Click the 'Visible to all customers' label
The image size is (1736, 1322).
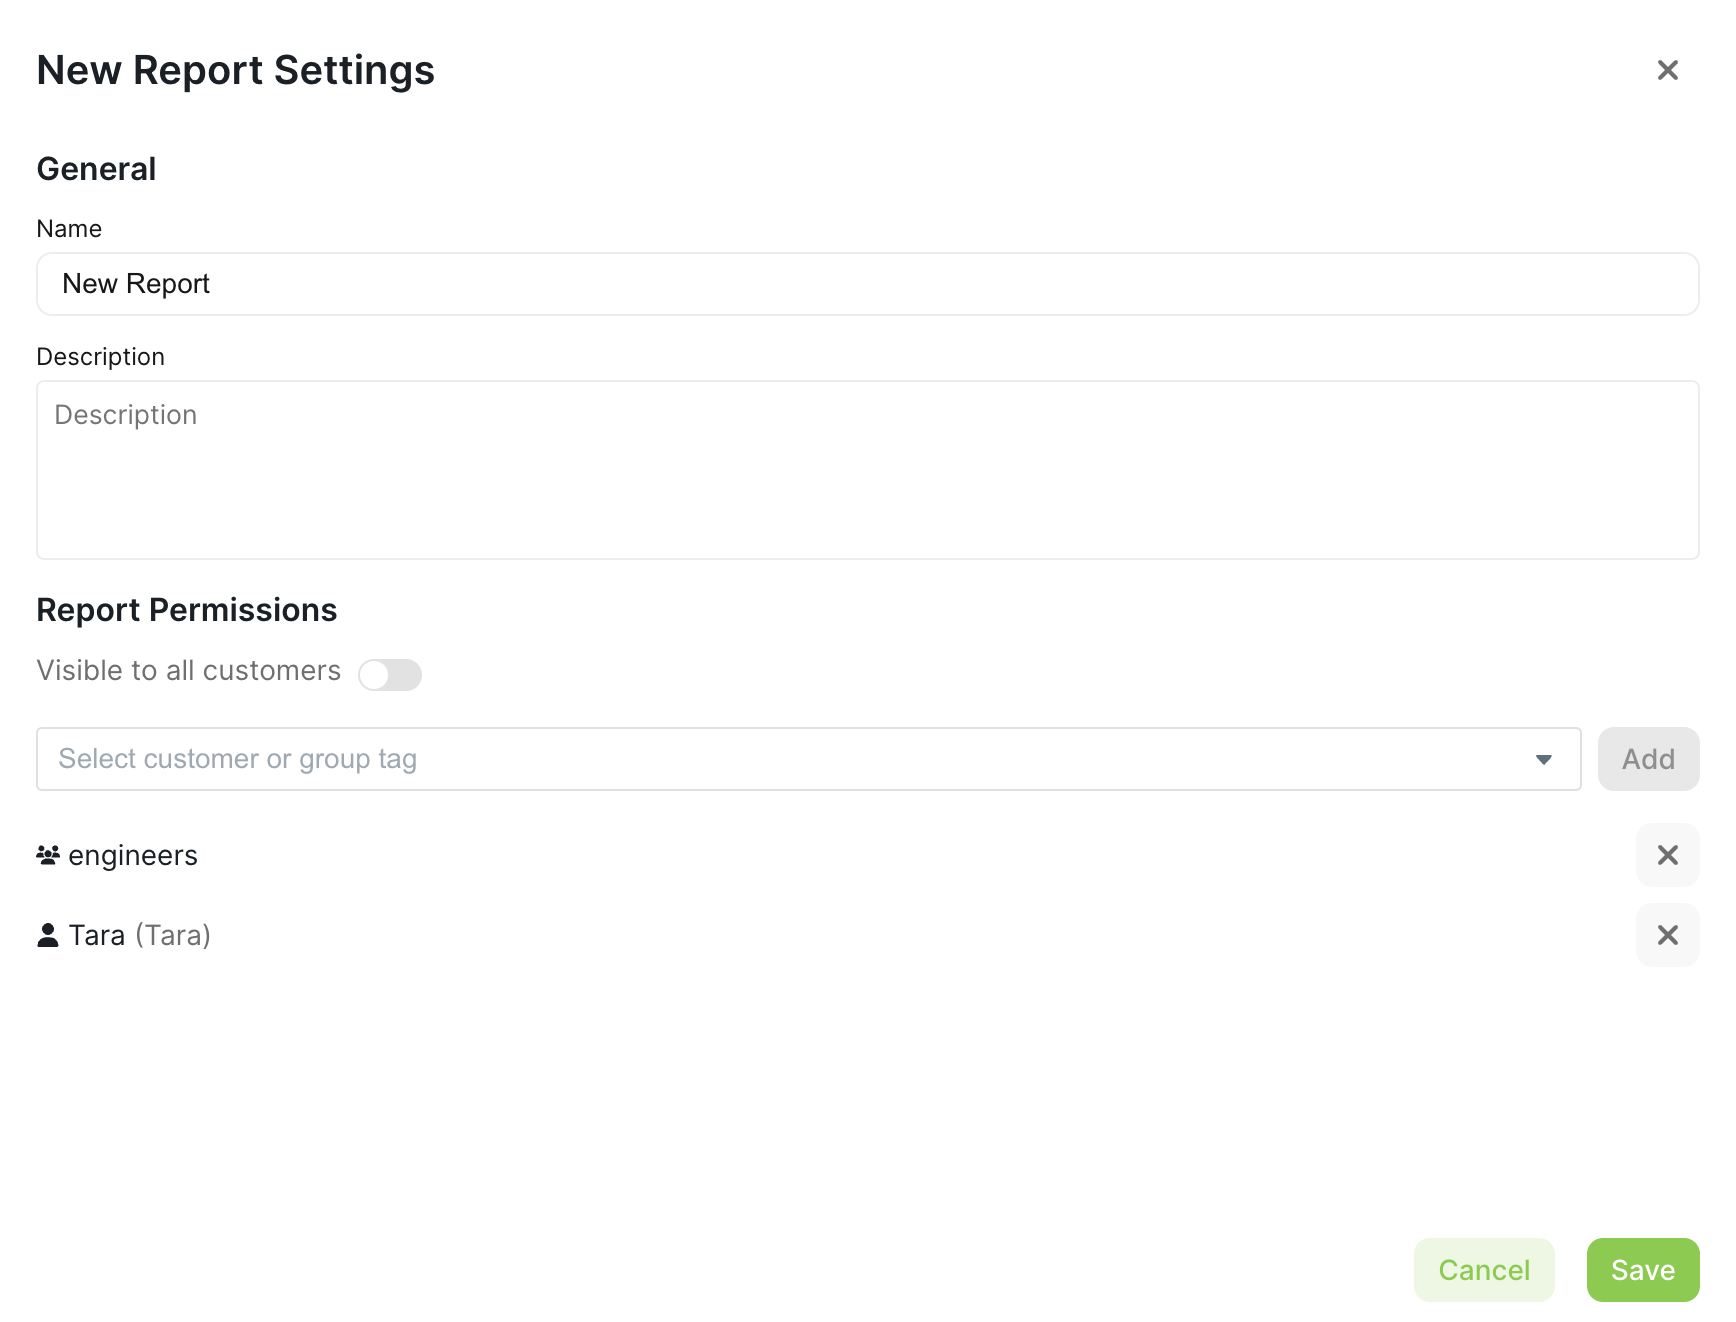188,670
